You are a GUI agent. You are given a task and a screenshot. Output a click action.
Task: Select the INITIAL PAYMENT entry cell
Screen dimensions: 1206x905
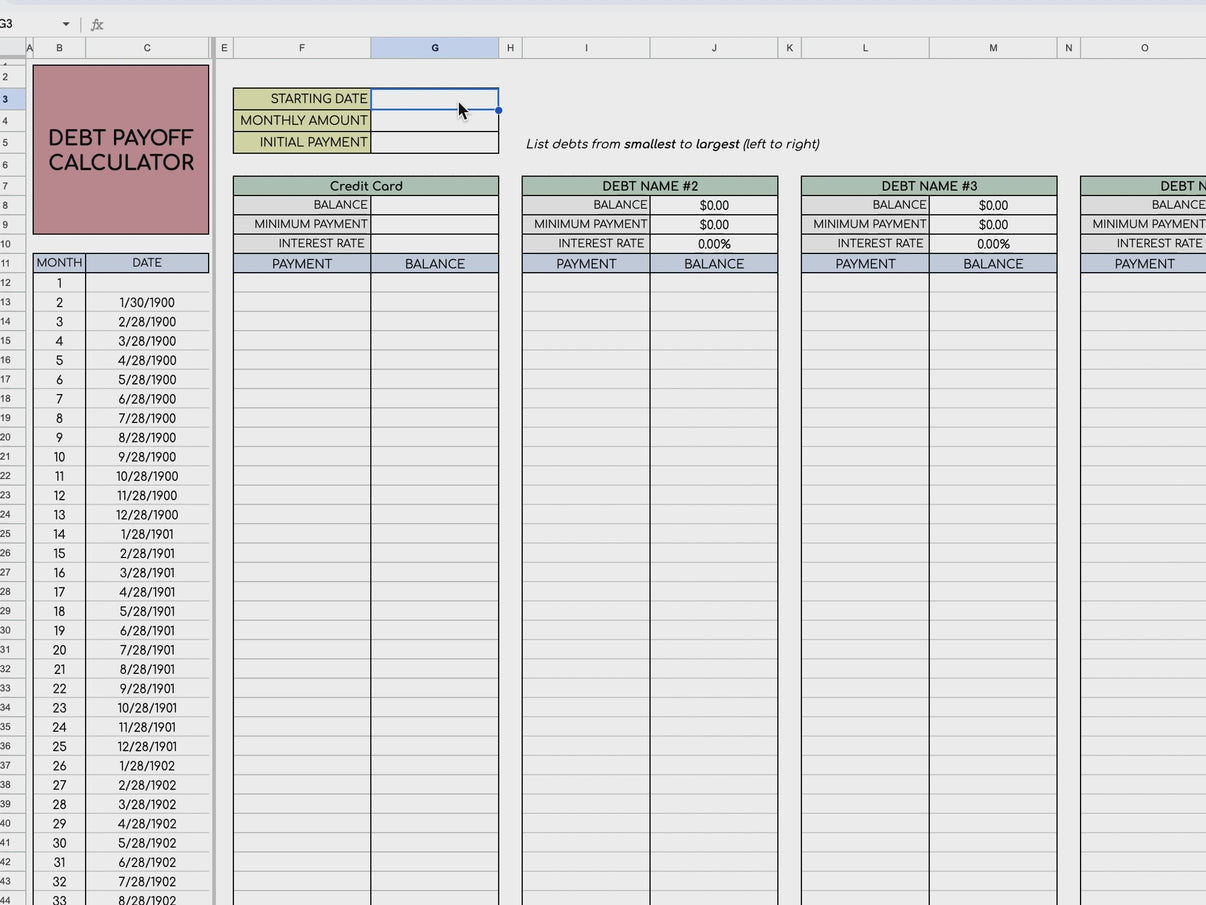434,141
